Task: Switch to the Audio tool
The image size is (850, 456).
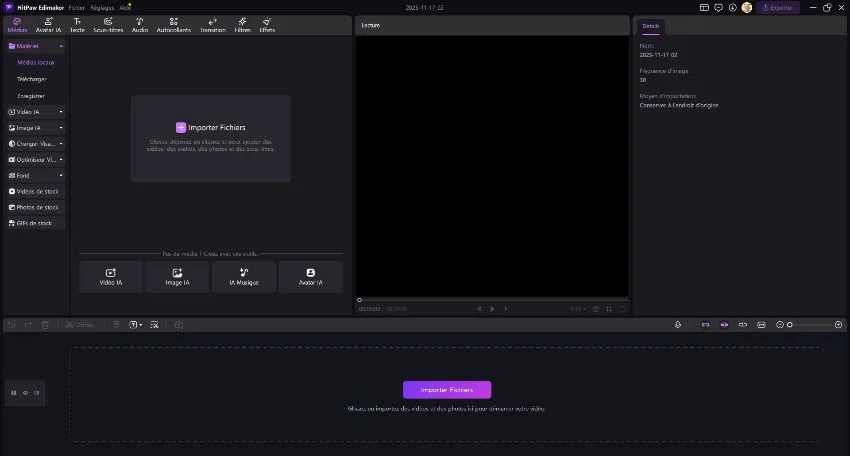Action: click(140, 25)
